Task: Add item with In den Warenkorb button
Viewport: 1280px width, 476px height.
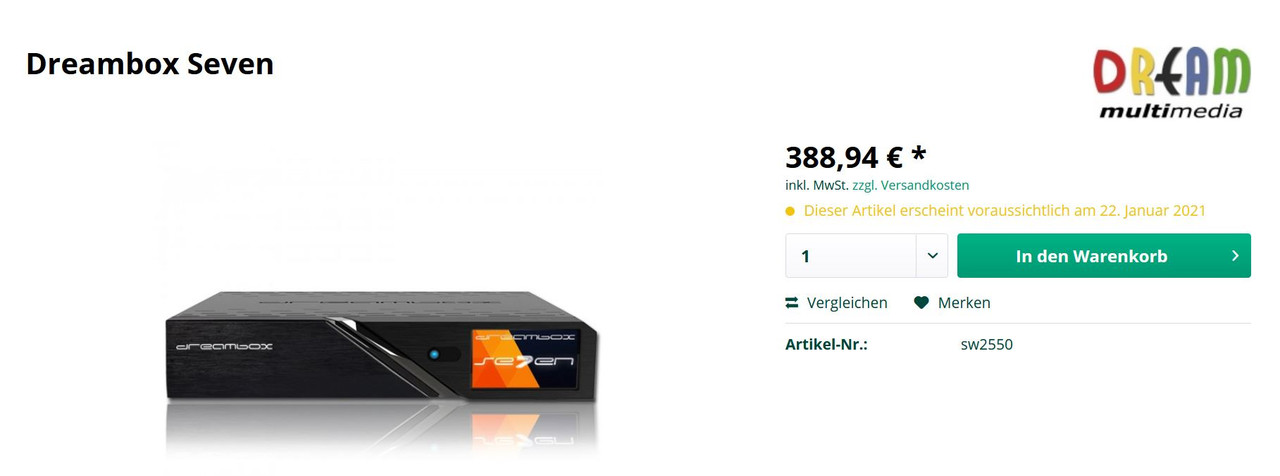Action: [1104, 256]
